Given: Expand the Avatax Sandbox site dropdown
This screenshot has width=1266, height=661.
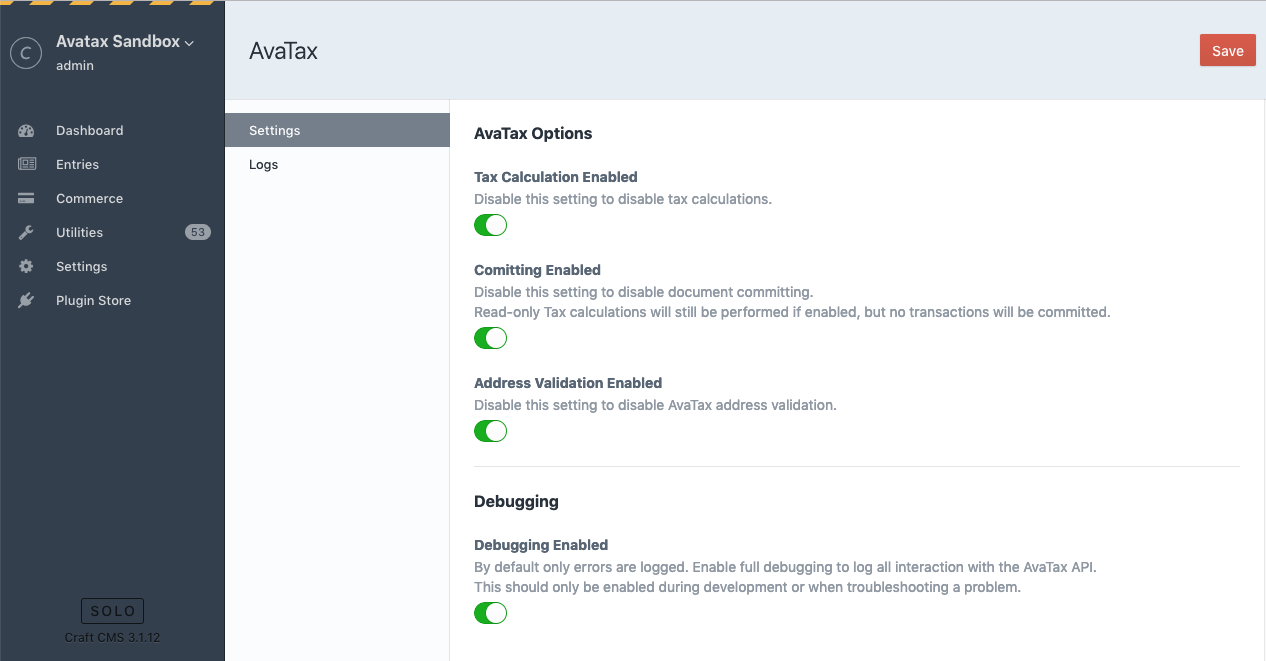Looking at the screenshot, I should tap(125, 42).
